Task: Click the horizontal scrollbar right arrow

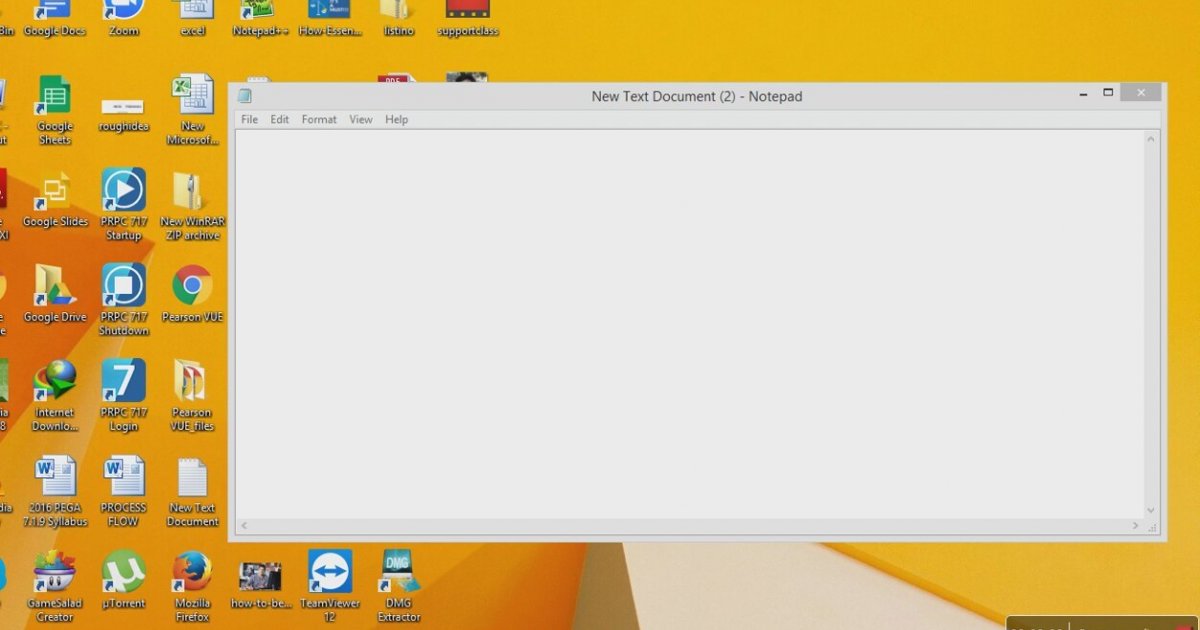Action: [1136, 525]
